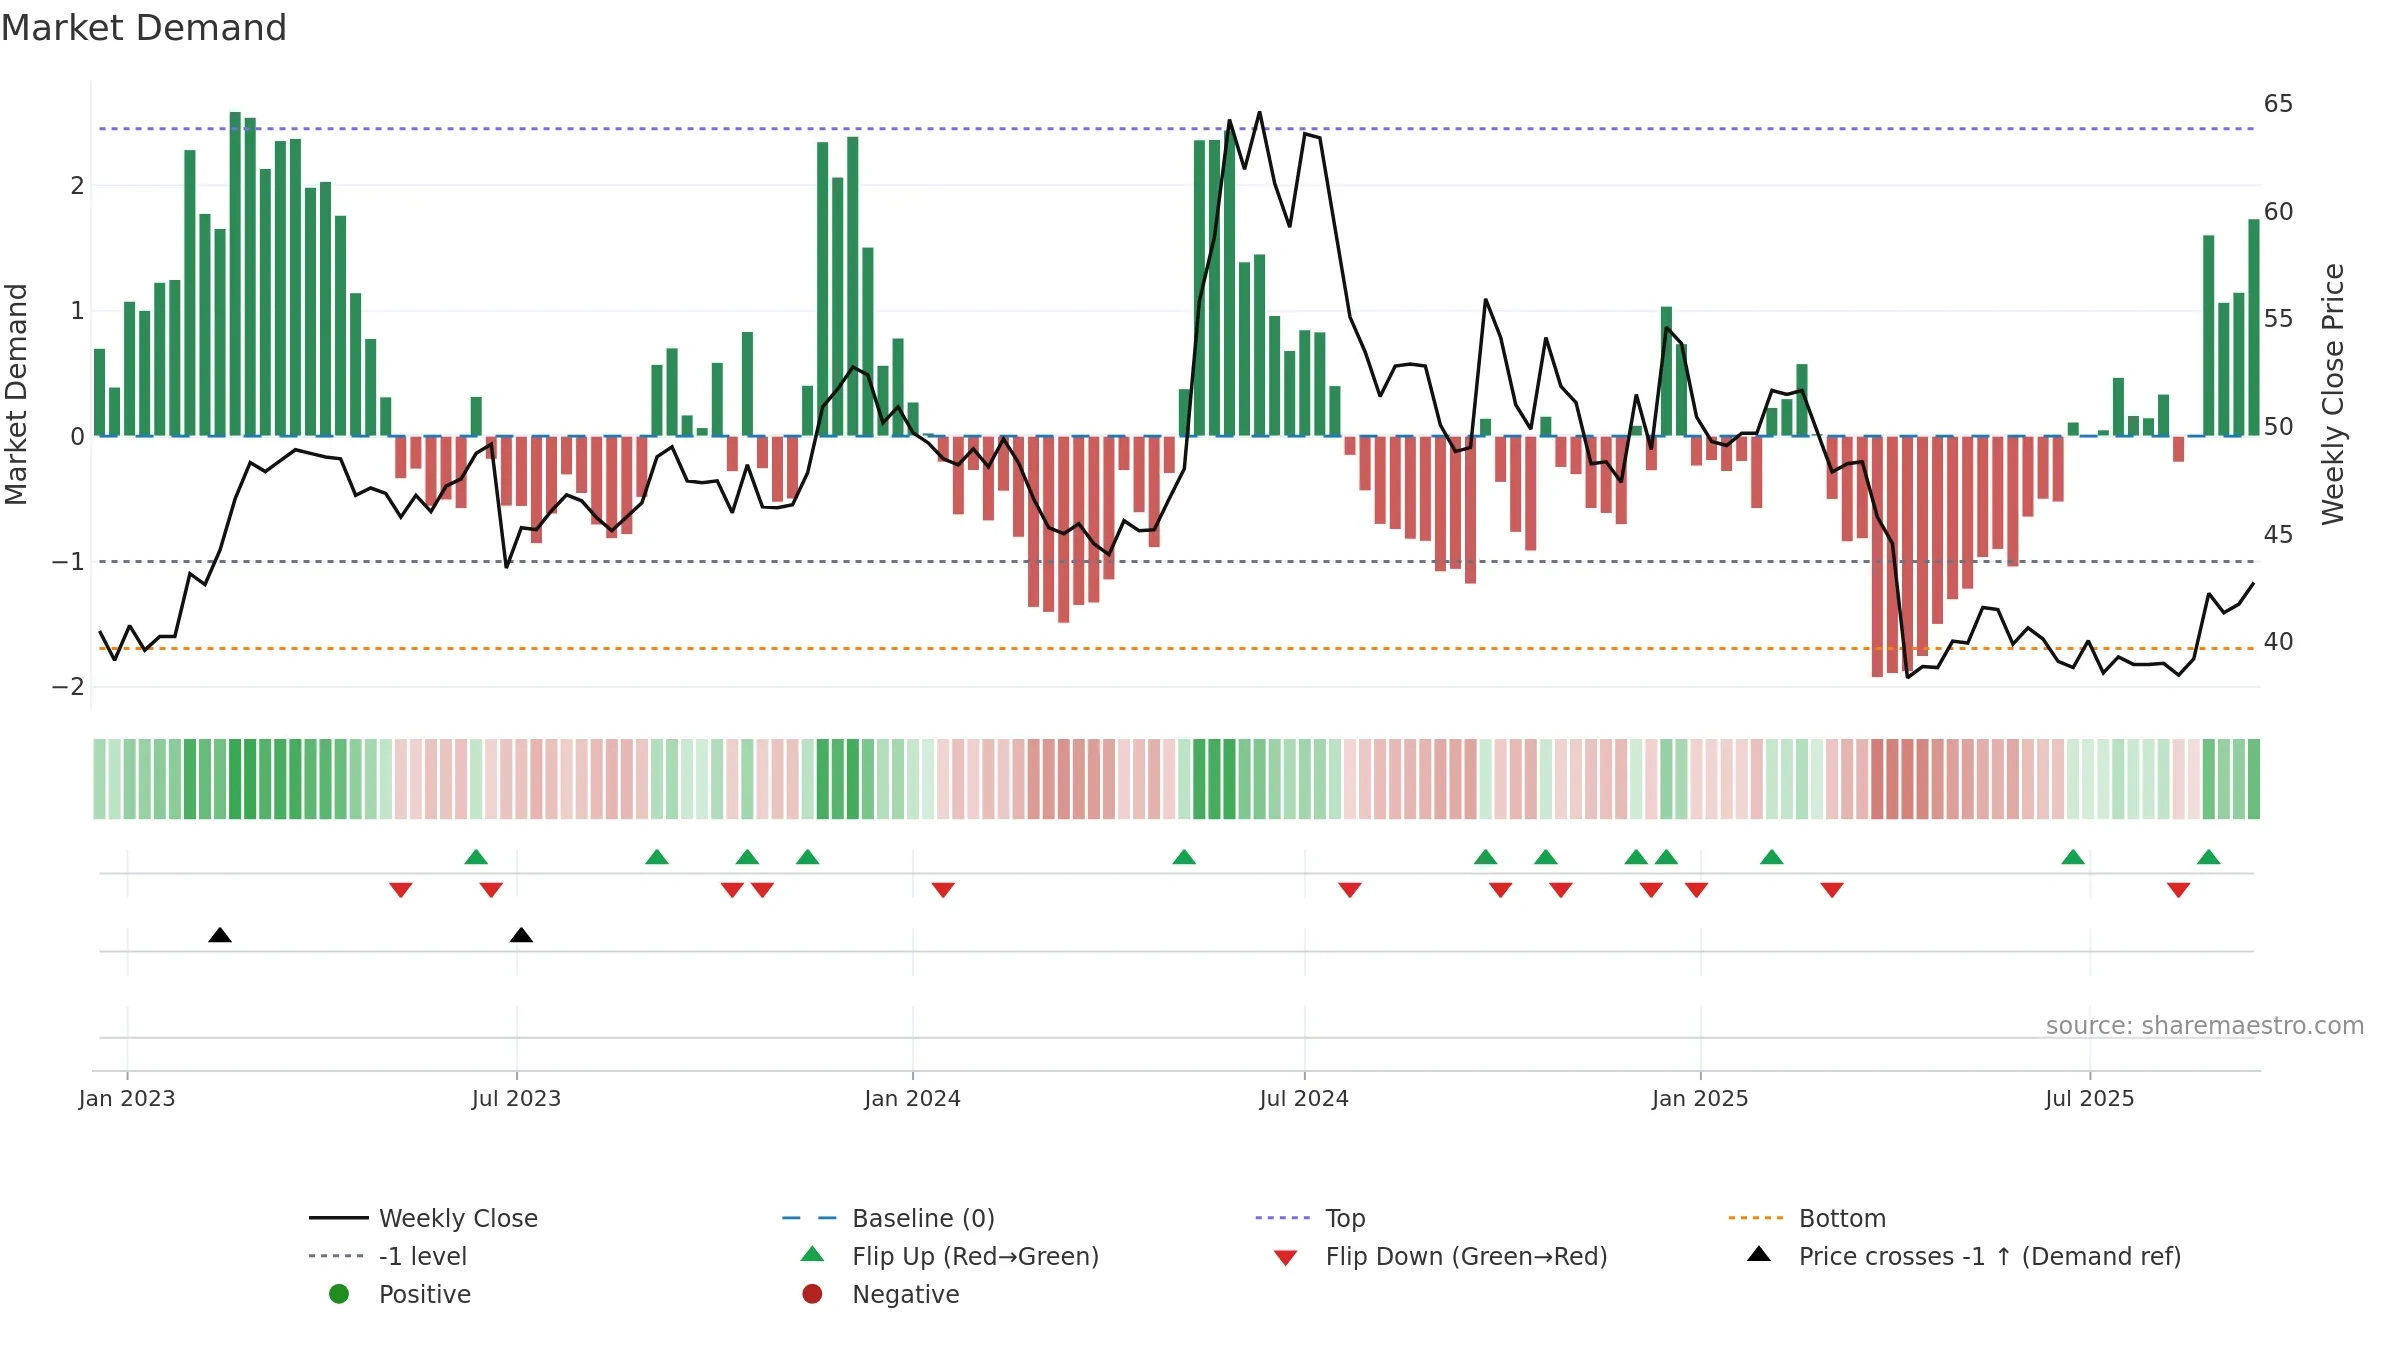2400x1350 pixels.
Task: Click red flip-down triangle just after Jan 2024
Action: coord(943,890)
